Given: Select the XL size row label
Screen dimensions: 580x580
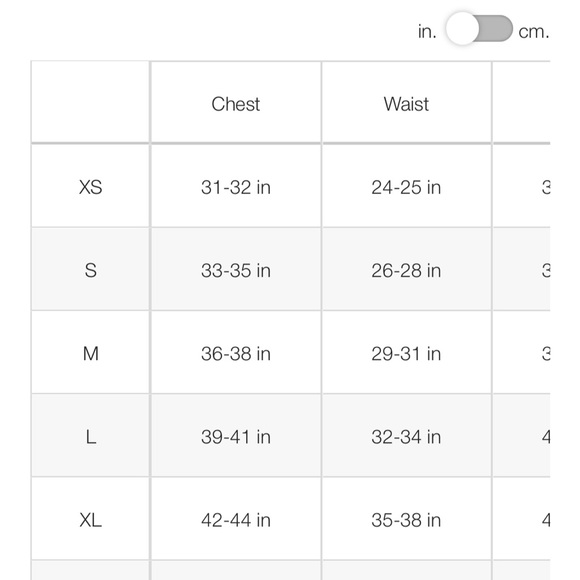Looking at the screenshot, I should 91,520.
